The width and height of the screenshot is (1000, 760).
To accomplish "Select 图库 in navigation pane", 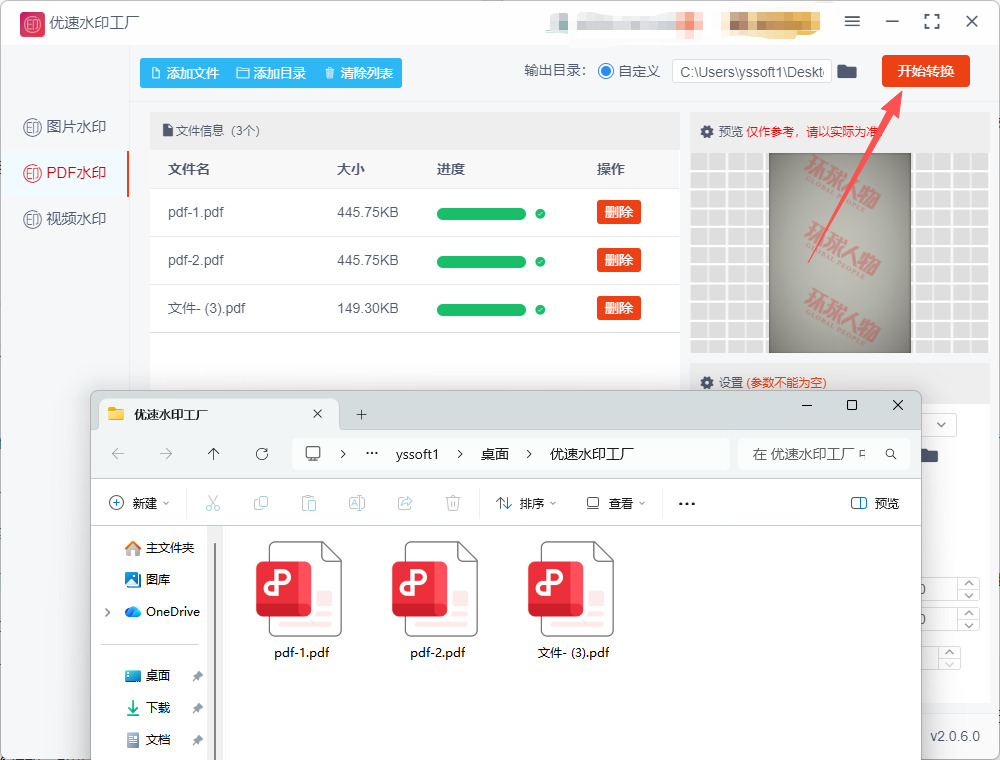I will [148, 579].
